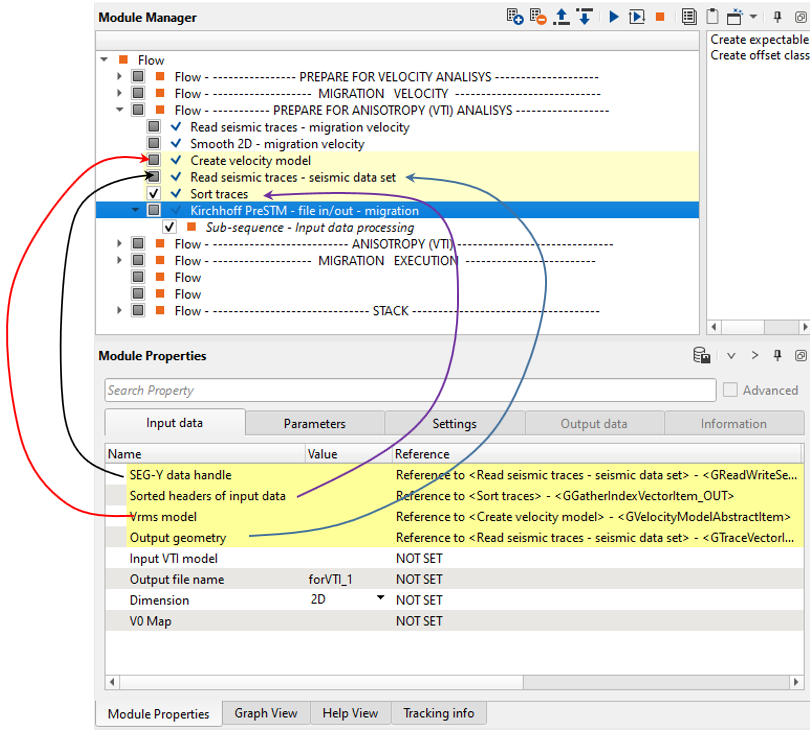This screenshot has height=732, width=810.
Task: Open the Graph View tab
Action: click(266, 713)
